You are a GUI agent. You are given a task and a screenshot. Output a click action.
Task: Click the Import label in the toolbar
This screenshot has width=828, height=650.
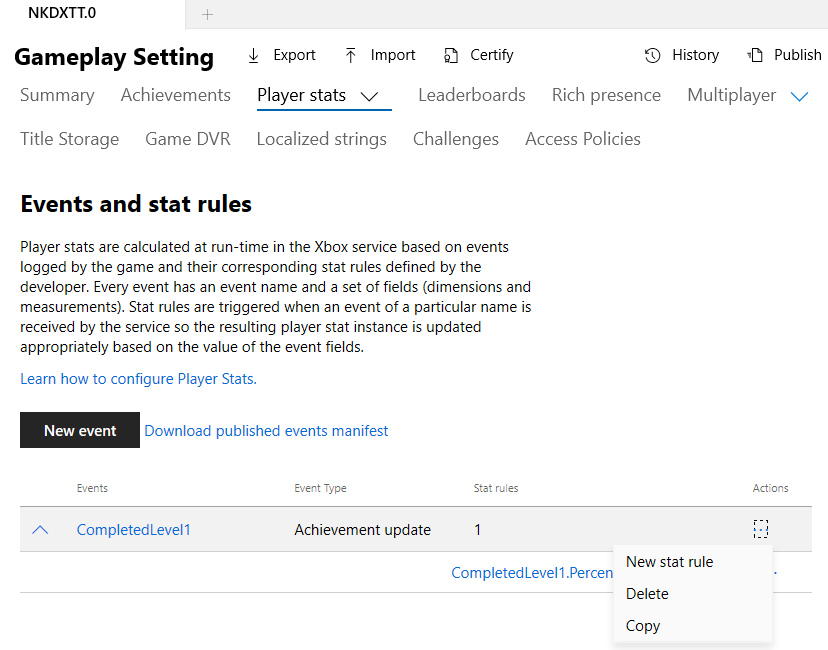[x=393, y=55]
